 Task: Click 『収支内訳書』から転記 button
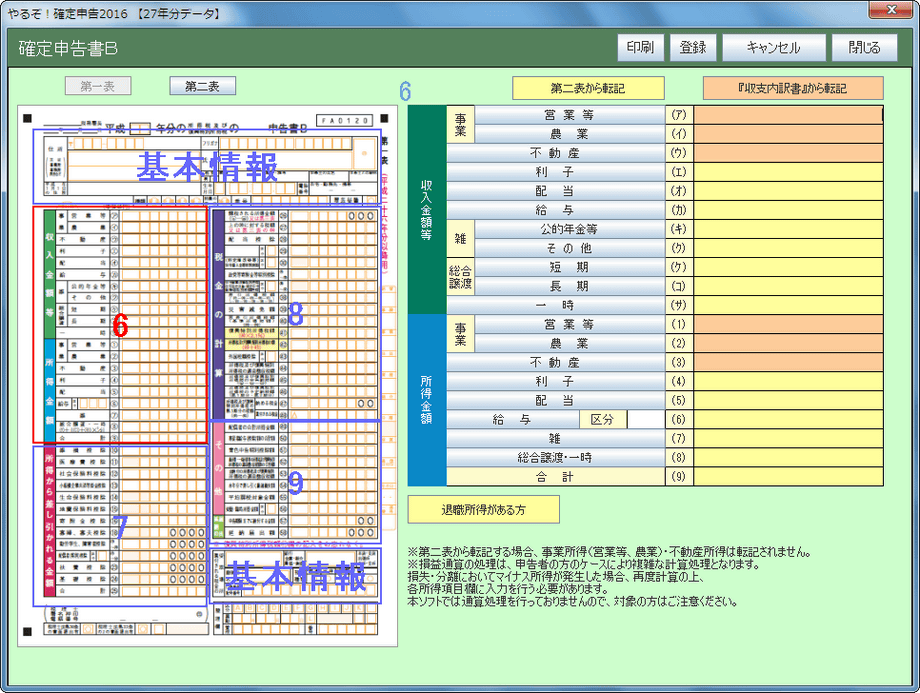pos(793,89)
